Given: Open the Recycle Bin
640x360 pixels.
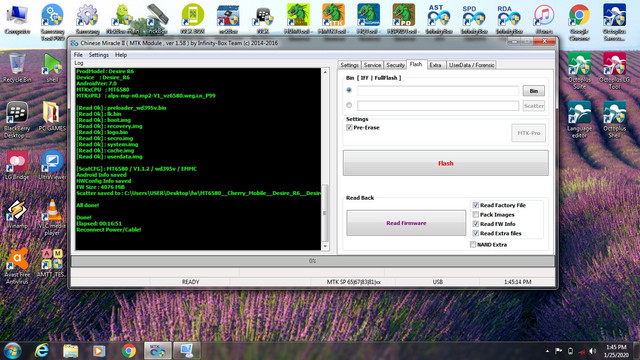Looking at the screenshot, I should pyautogui.click(x=17, y=67).
